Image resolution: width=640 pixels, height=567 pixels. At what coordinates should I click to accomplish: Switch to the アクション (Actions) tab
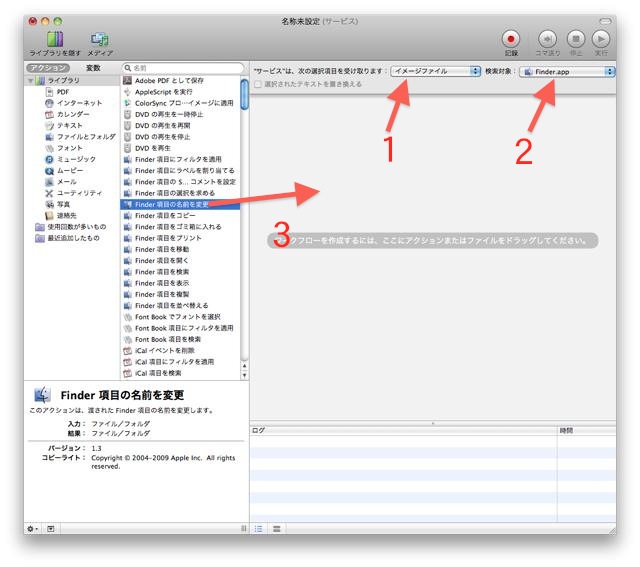click(x=49, y=68)
